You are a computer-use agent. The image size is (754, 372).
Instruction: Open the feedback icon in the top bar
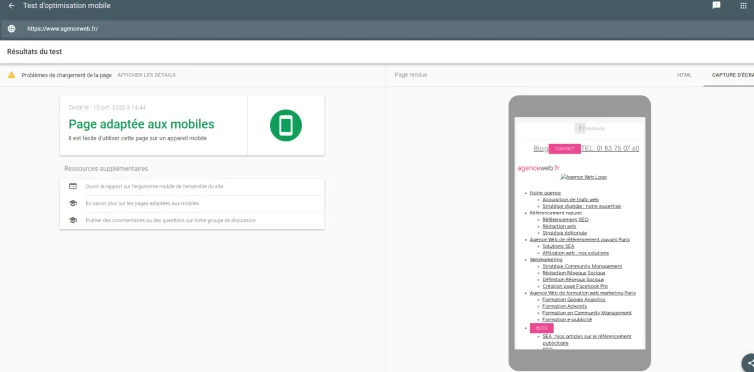[716, 6]
